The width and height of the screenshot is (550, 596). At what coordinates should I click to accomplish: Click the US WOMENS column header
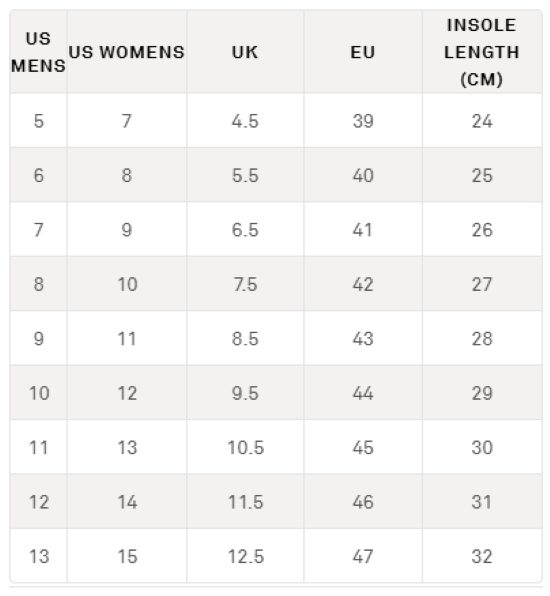click(127, 52)
